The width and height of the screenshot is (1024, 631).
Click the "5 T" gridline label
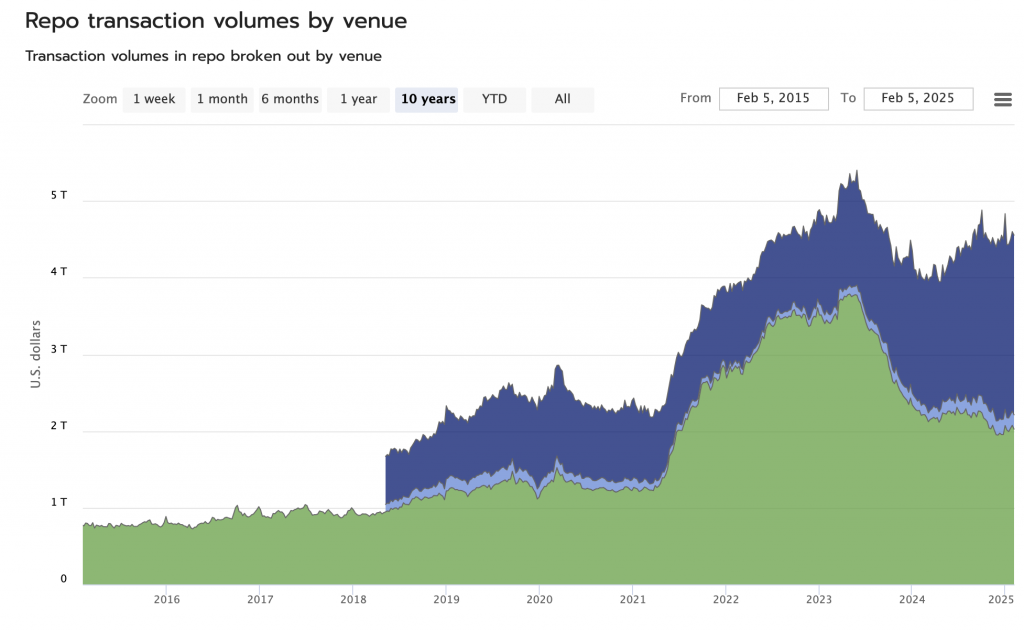point(57,194)
